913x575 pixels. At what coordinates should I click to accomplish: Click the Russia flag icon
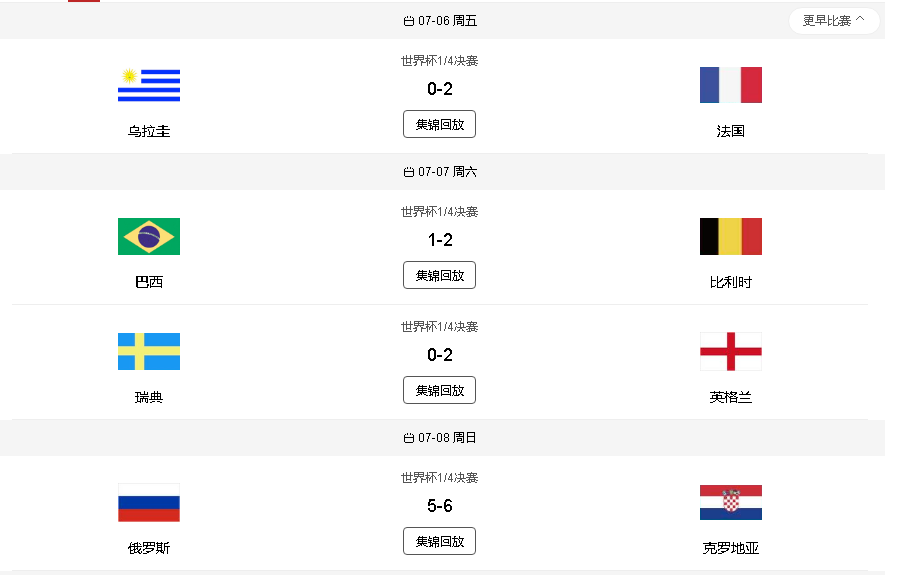[148, 502]
